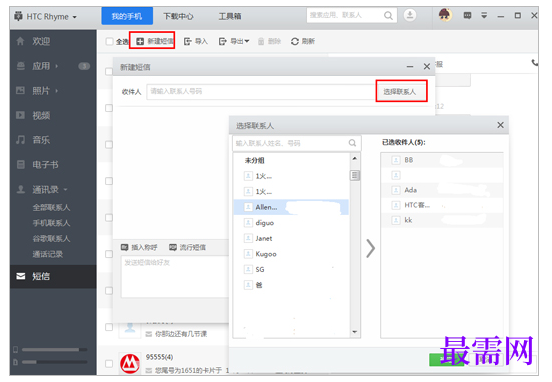Open the 导出 export dropdown

click(234, 41)
